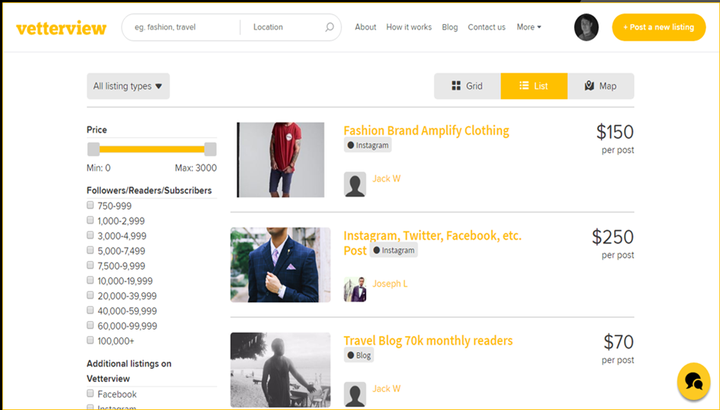The height and width of the screenshot is (410, 720).
Task: Open the user profile avatar
Action: click(x=586, y=27)
